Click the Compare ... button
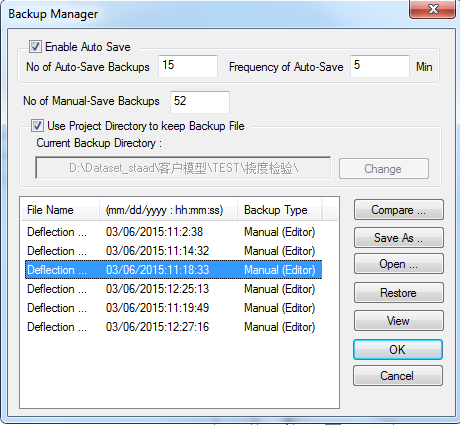This screenshot has width=460, height=425. 399,210
